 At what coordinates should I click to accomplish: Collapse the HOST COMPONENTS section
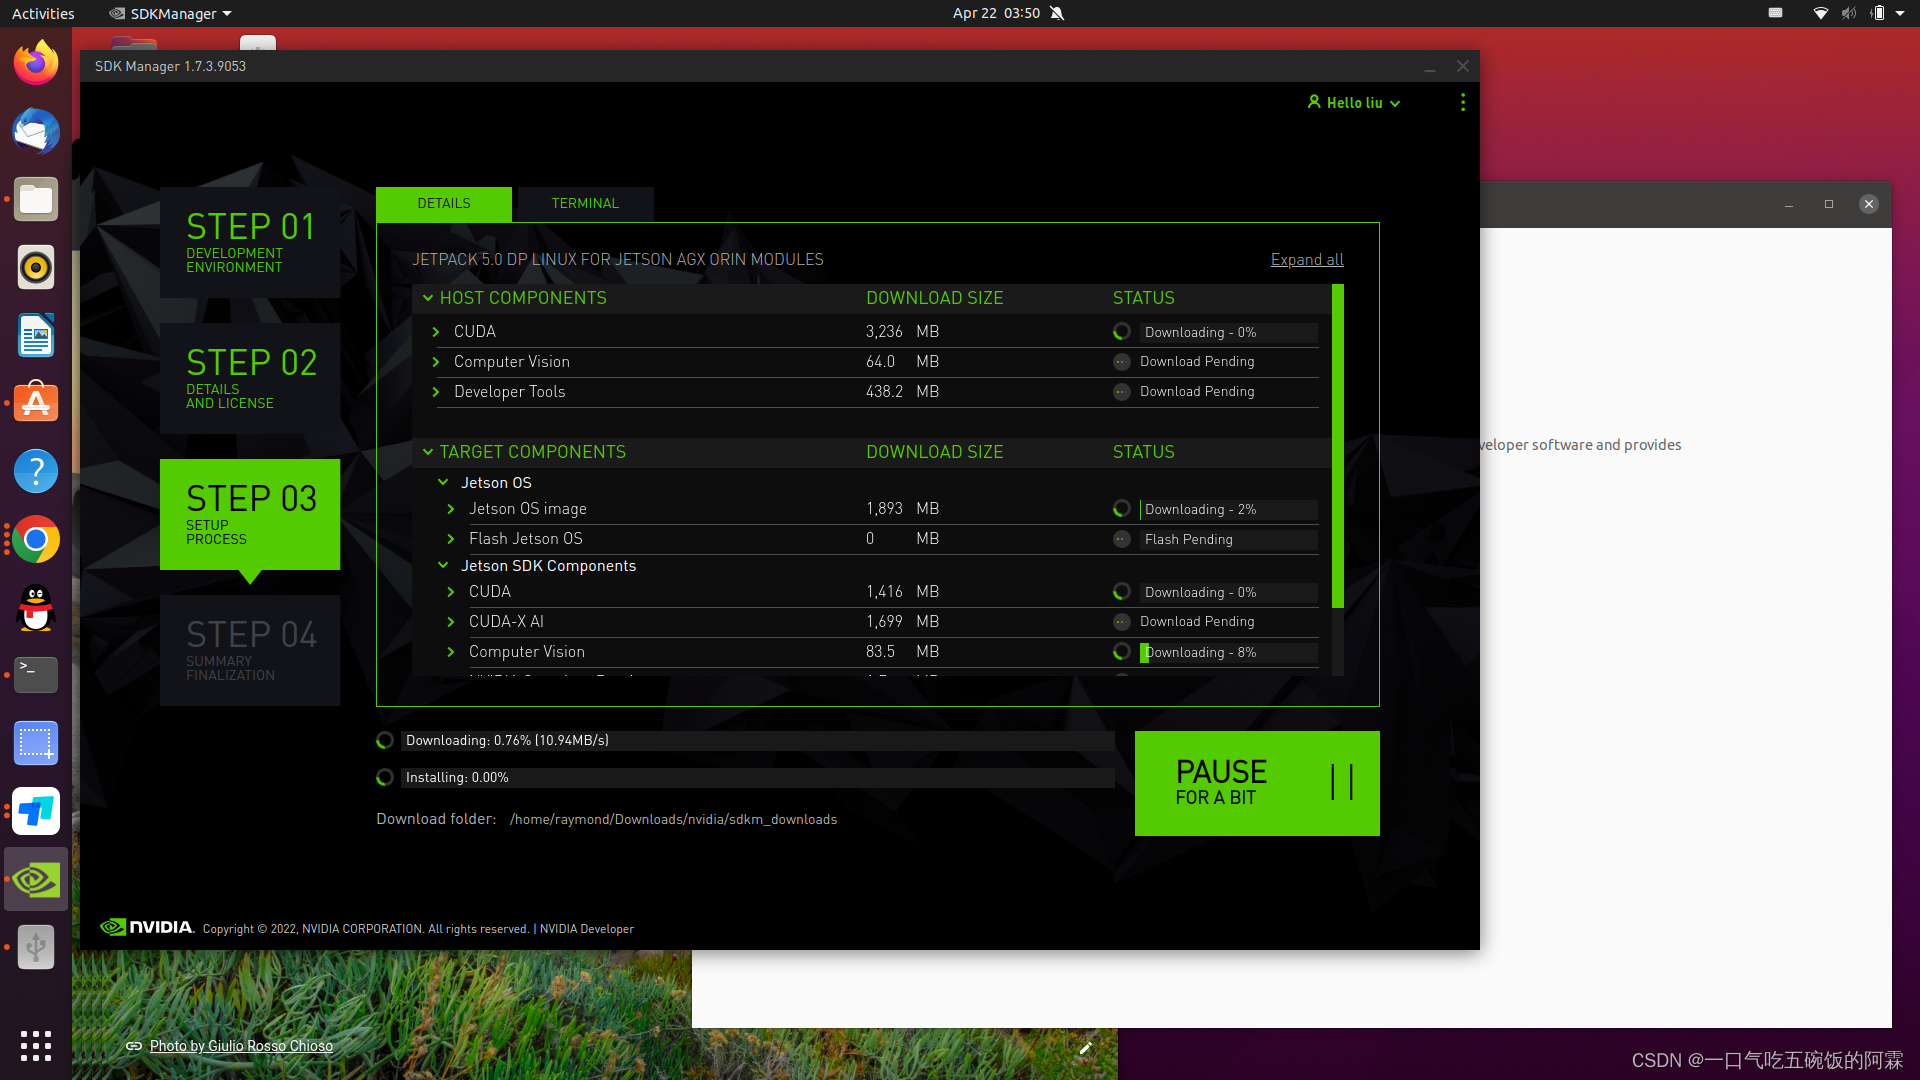428,298
